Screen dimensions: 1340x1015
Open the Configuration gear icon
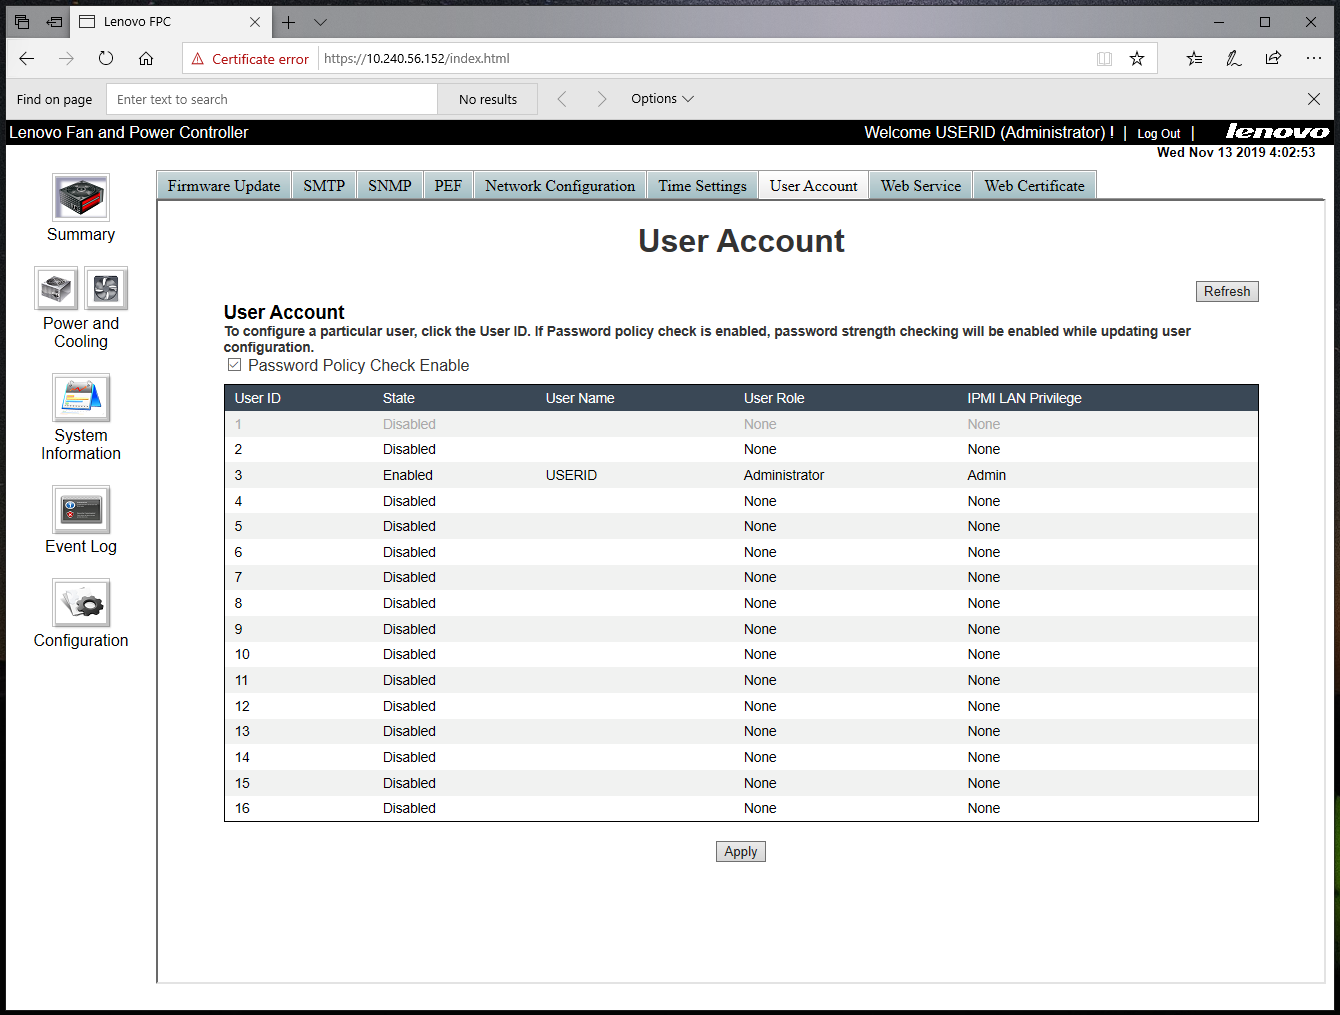click(81, 603)
